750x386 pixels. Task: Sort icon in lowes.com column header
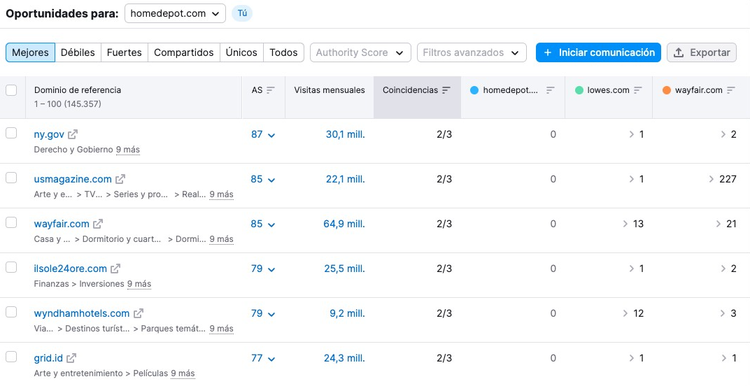coord(638,90)
